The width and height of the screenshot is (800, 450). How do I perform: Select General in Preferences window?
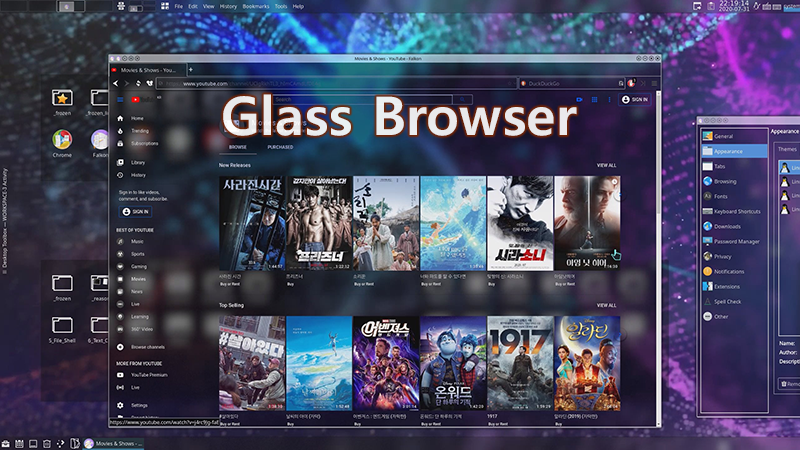[734, 136]
